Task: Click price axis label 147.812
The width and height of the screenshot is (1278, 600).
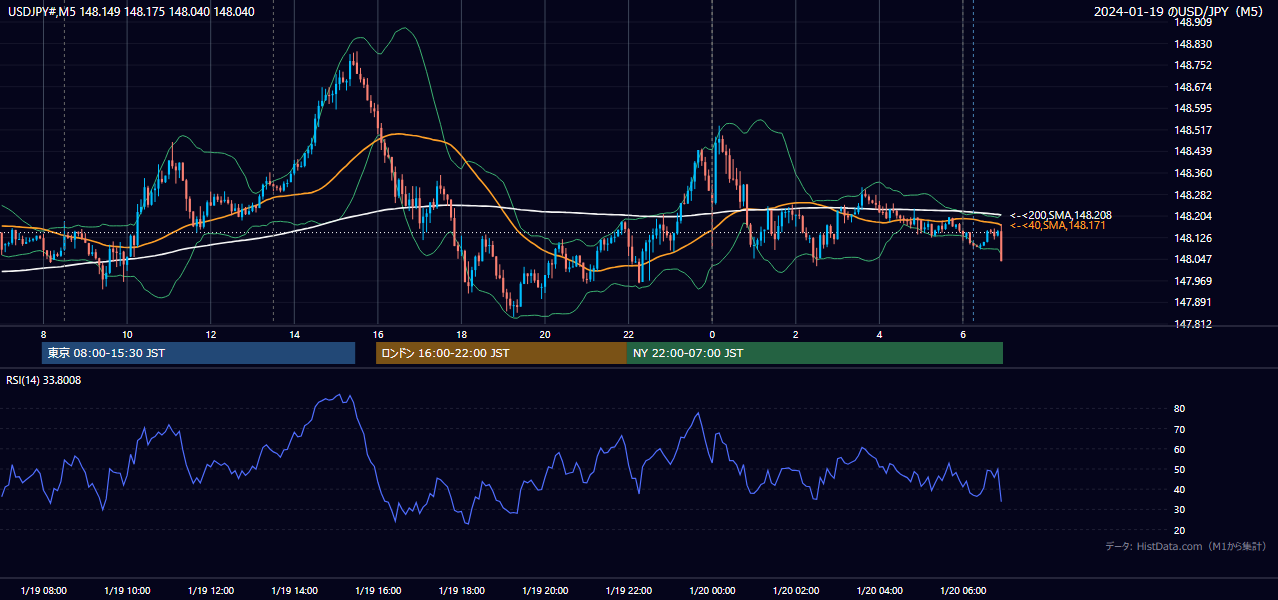Action: click(x=1194, y=324)
